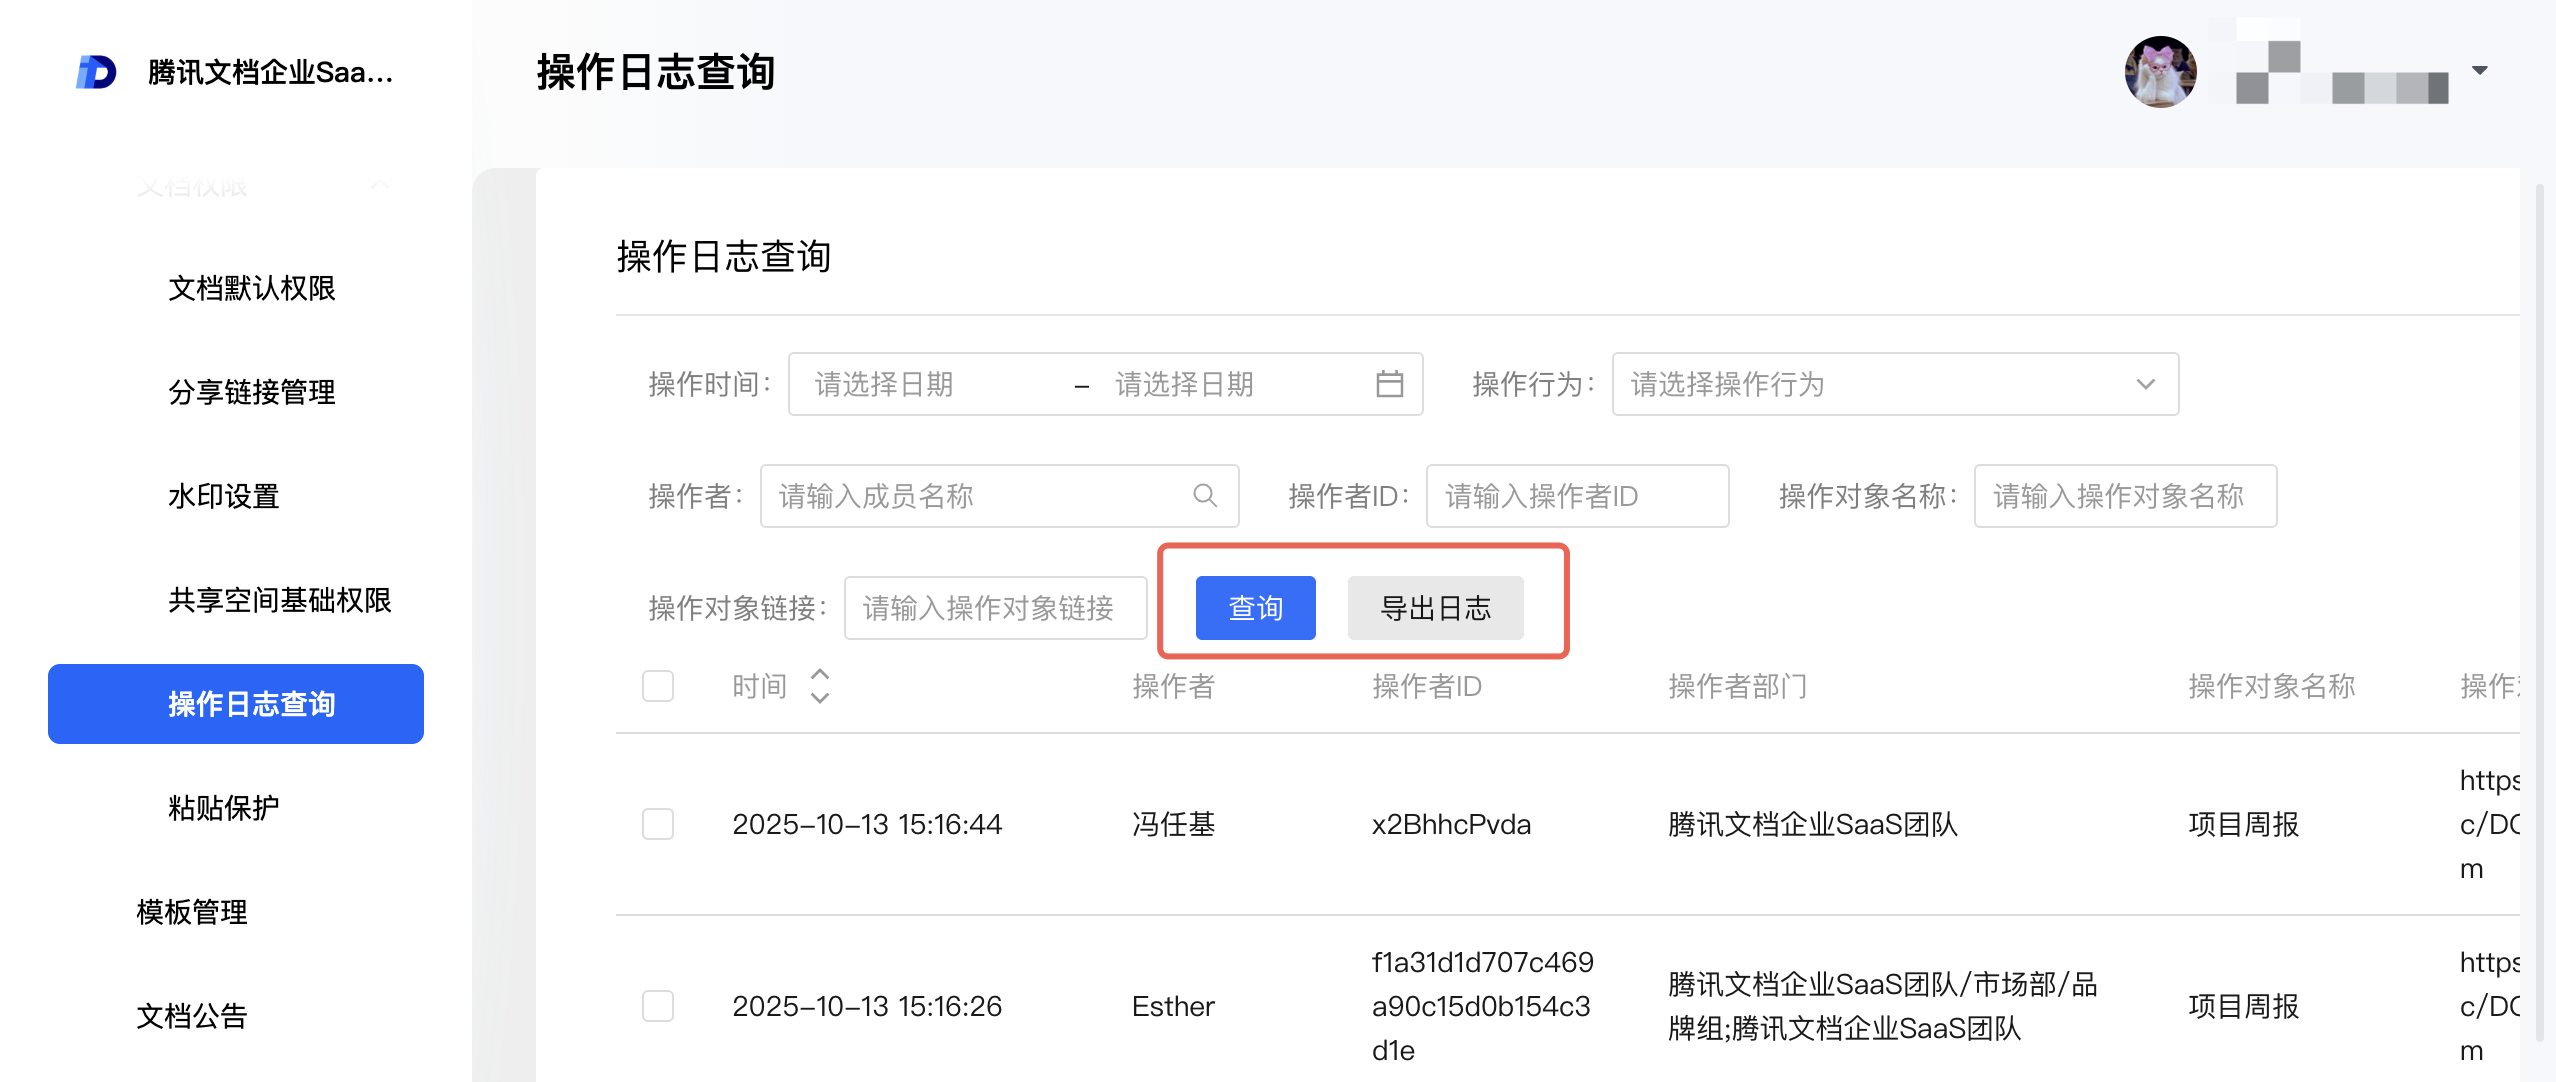Open account menu caret beside username

[2479, 70]
